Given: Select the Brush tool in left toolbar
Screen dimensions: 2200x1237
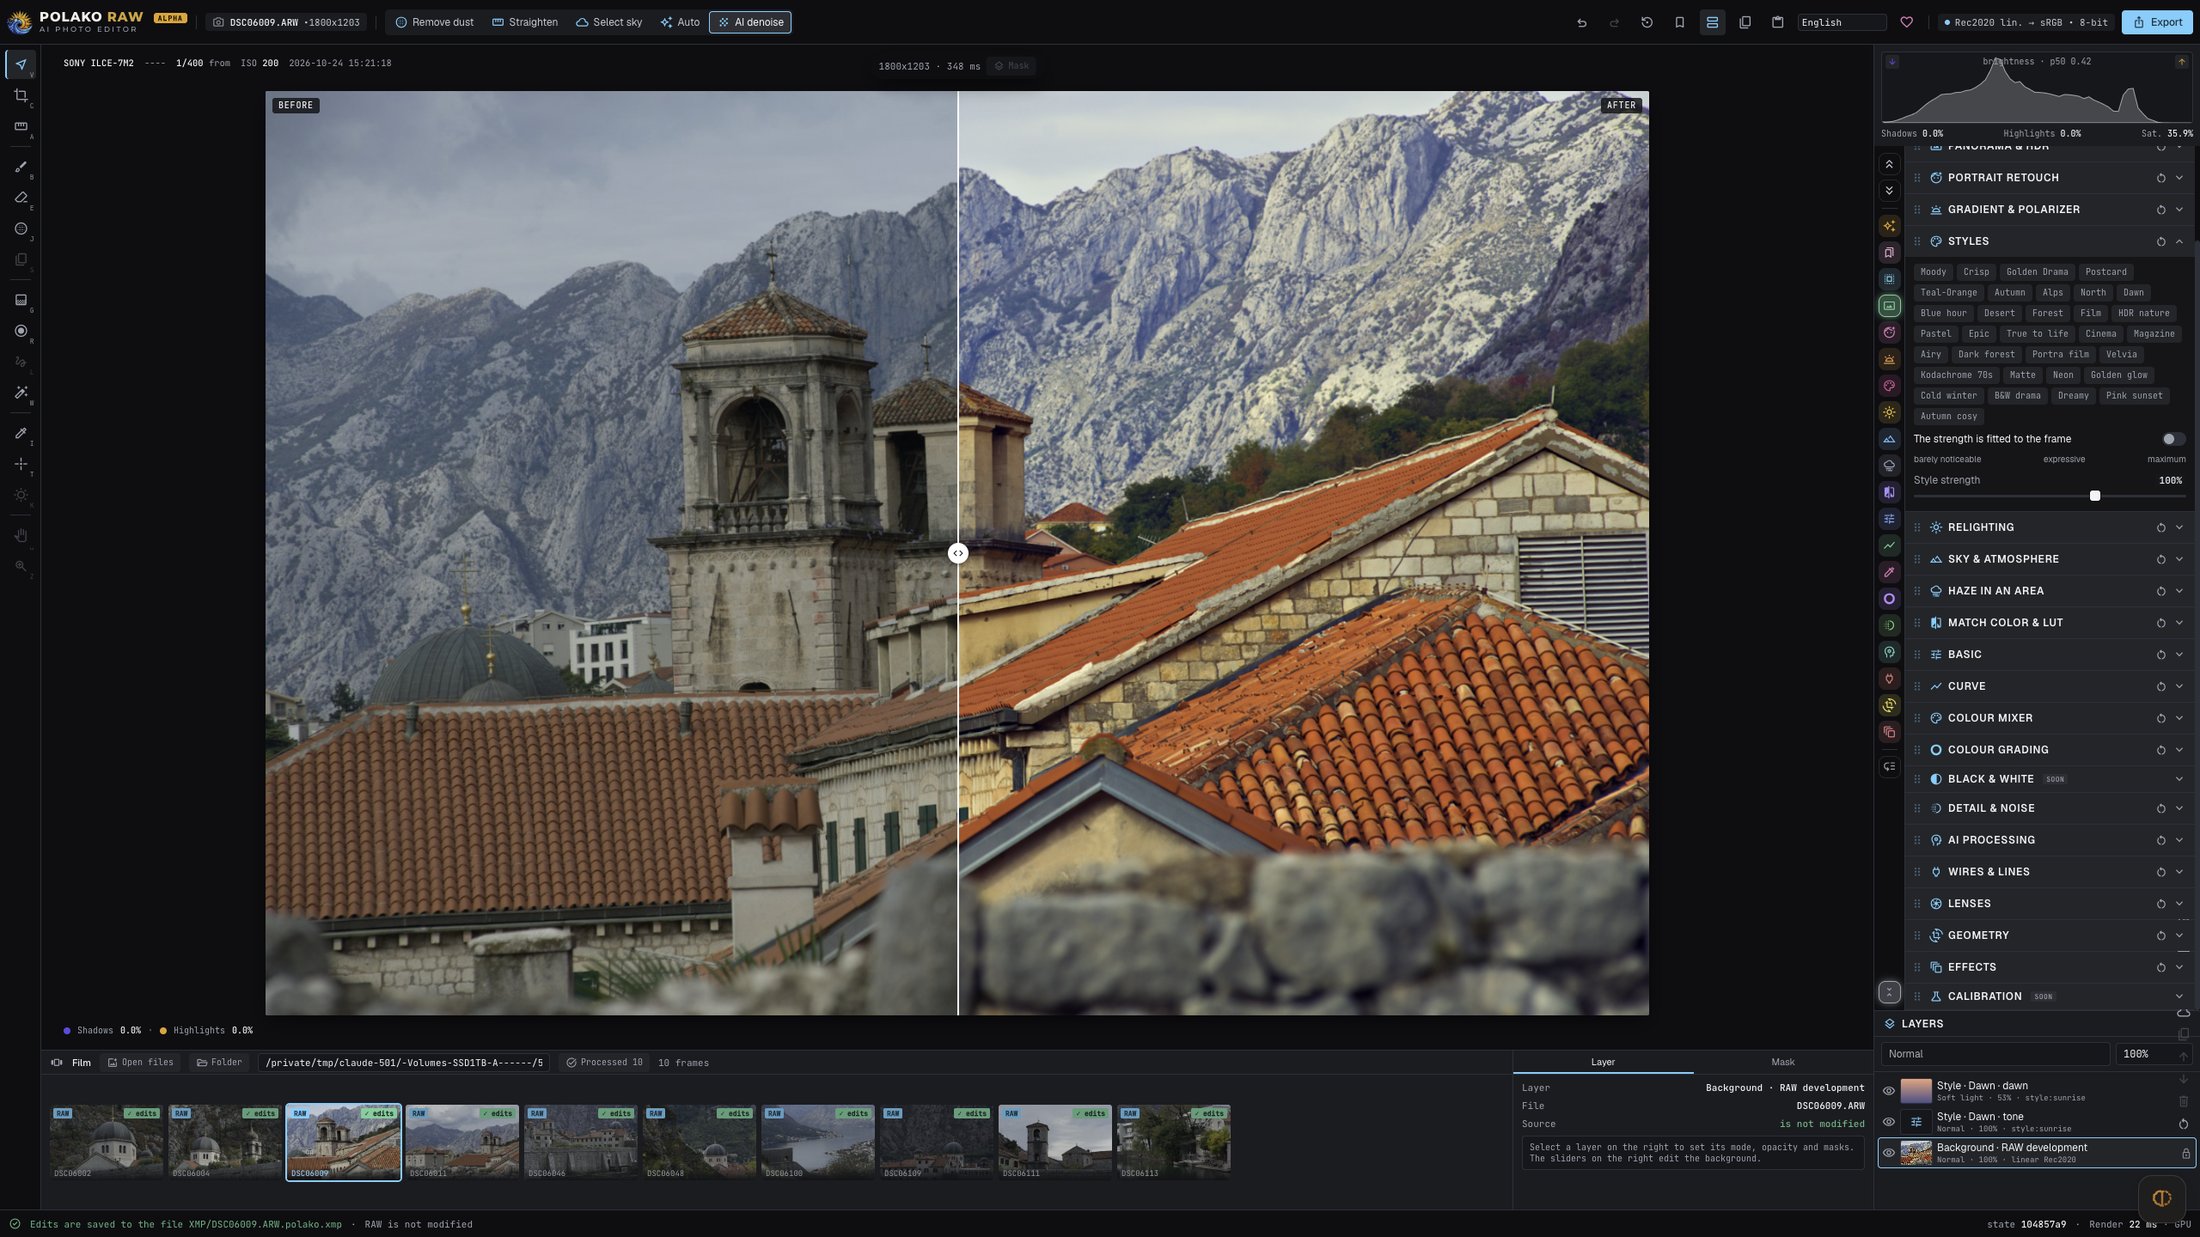Looking at the screenshot, I should pos(20,167).
